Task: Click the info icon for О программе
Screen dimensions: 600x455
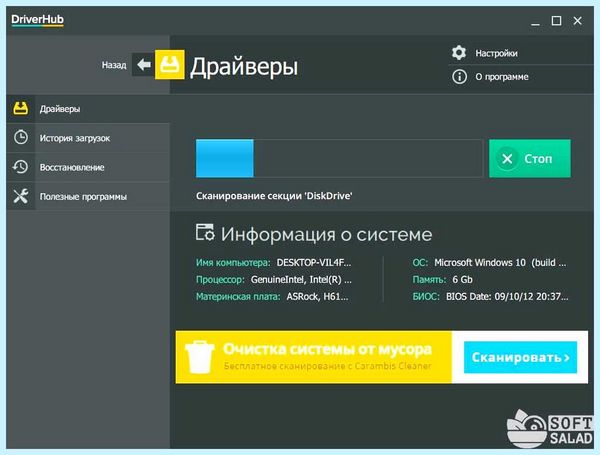Action: [459, 77]
